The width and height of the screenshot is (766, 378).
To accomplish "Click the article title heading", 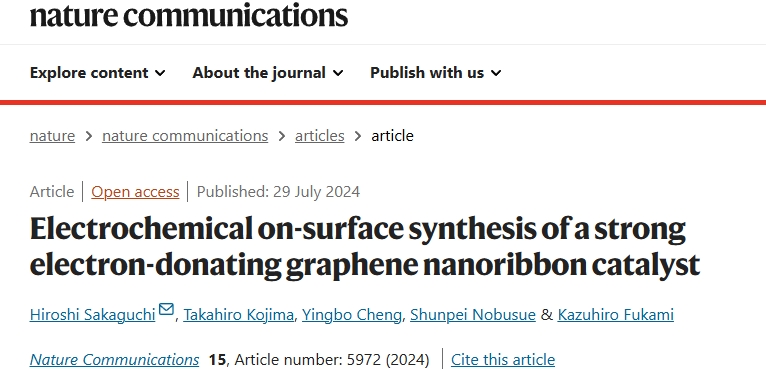I will [365, 247].
